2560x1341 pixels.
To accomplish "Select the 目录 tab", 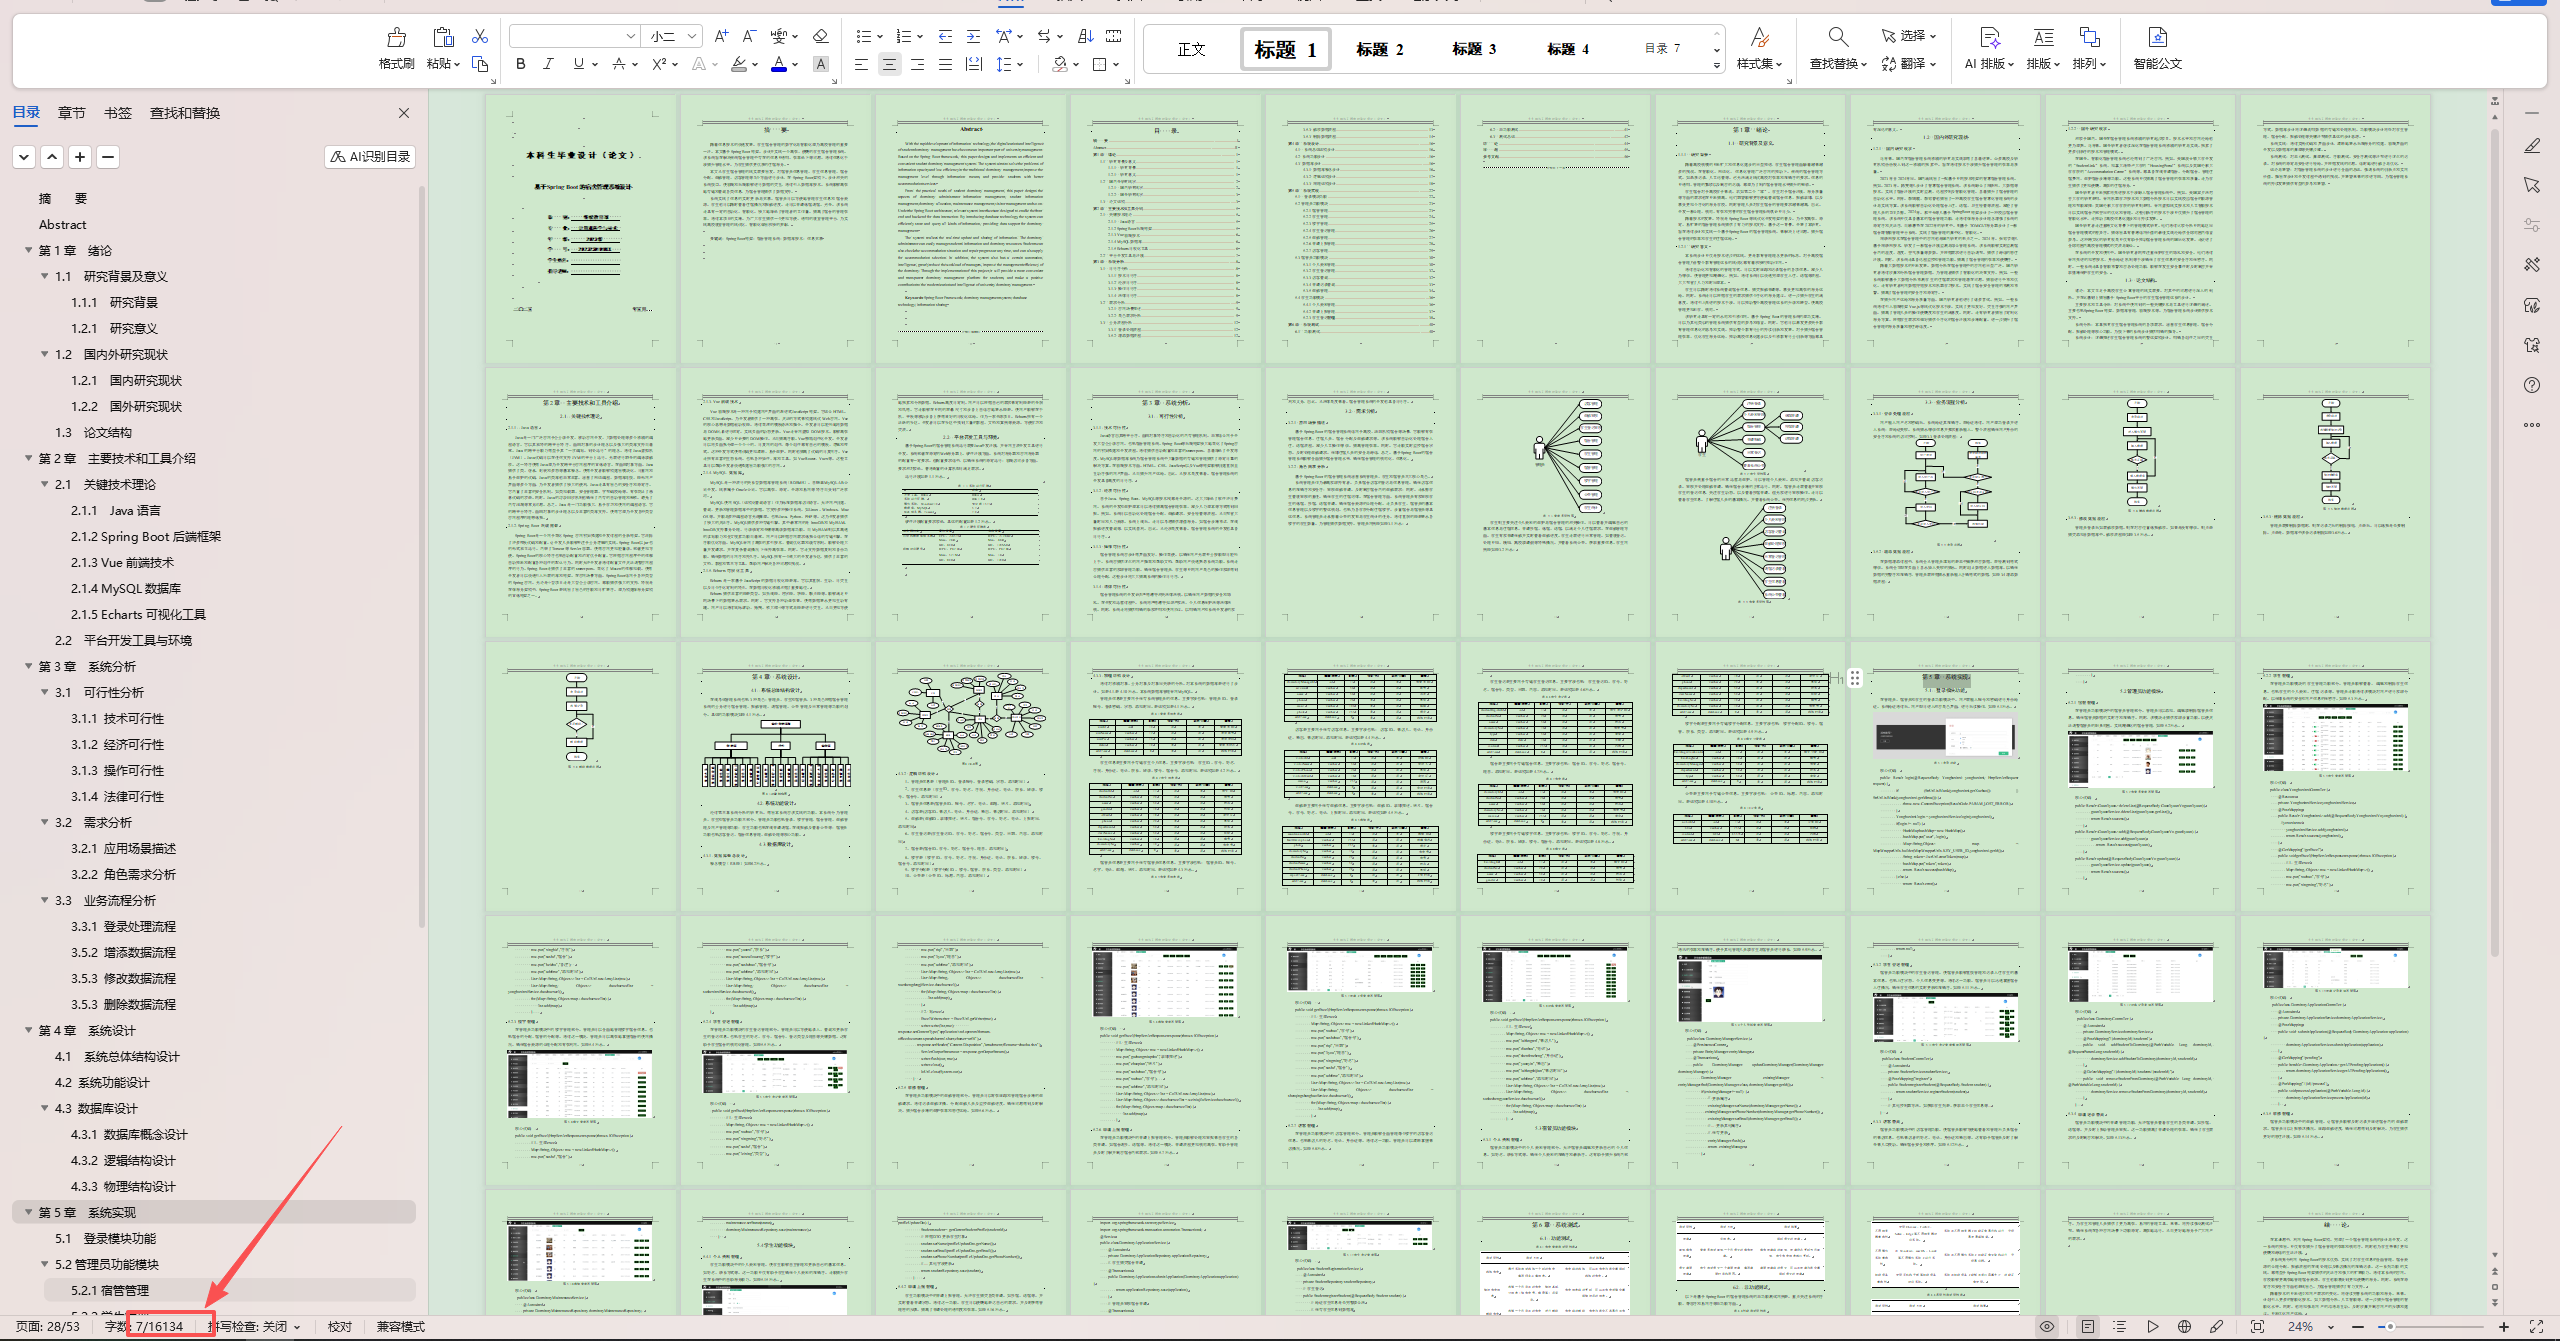I will [x=26, y=112].
